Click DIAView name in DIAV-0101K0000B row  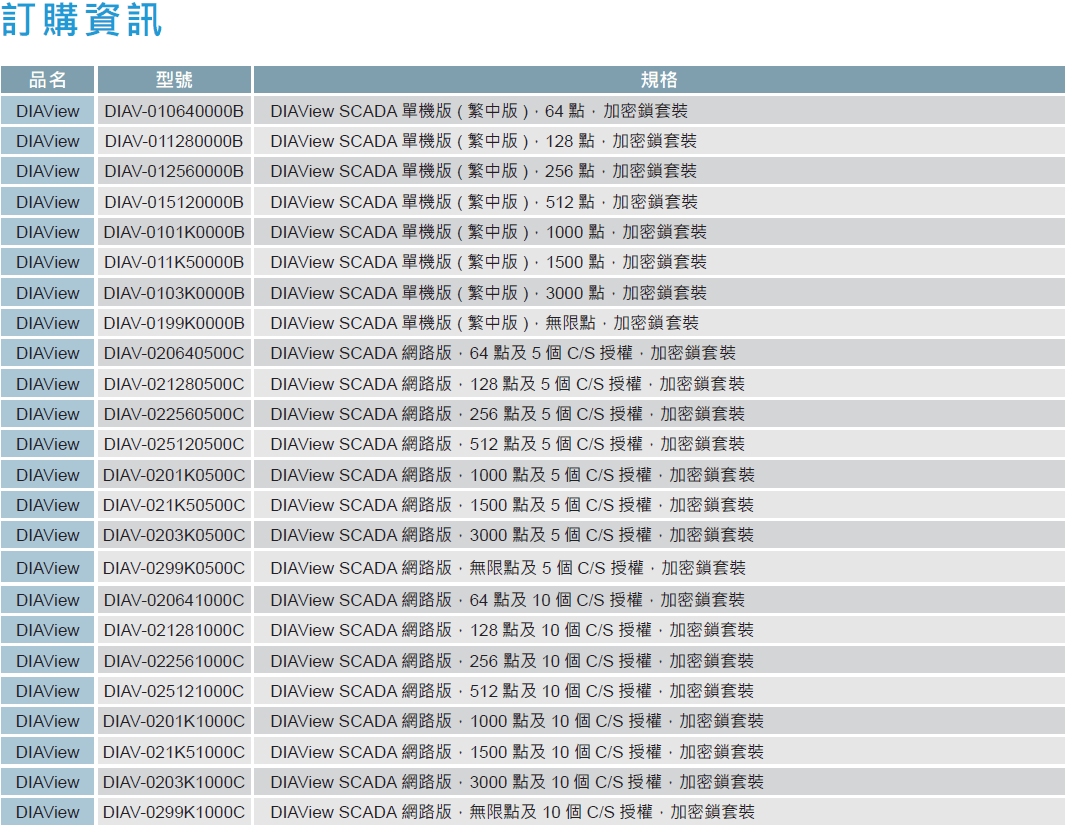(48, 232)
